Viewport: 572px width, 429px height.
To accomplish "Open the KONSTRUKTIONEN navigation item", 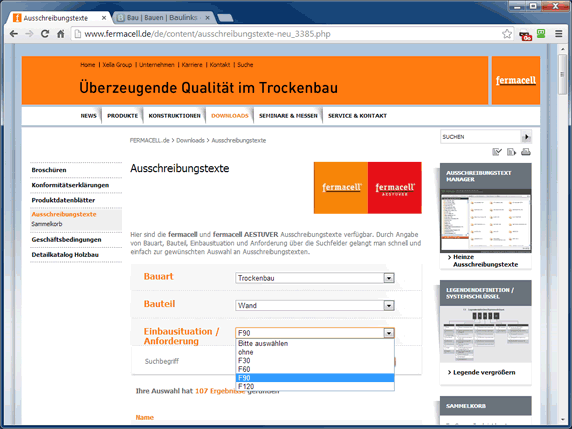I will (174, 116).
